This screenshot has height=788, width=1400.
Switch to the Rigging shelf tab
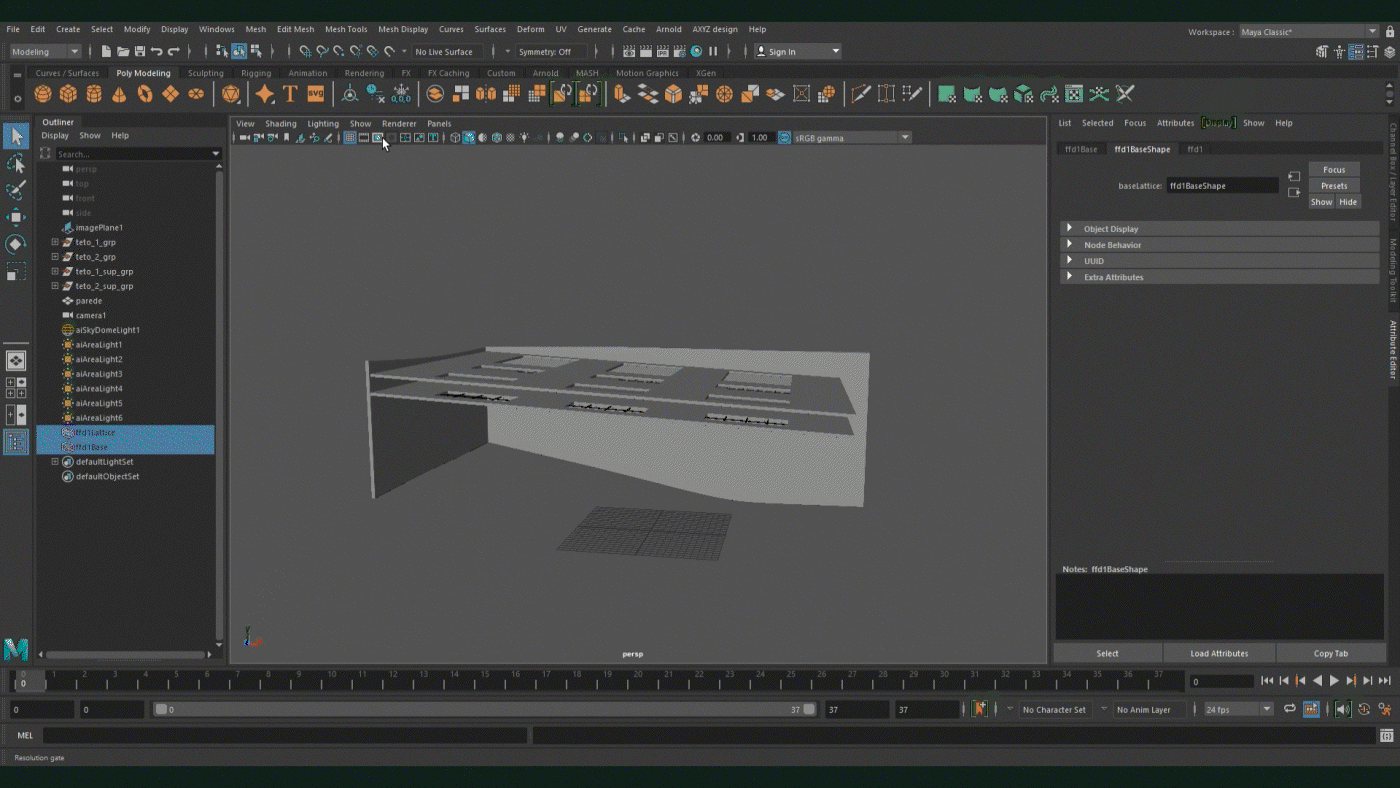(256, 73)
